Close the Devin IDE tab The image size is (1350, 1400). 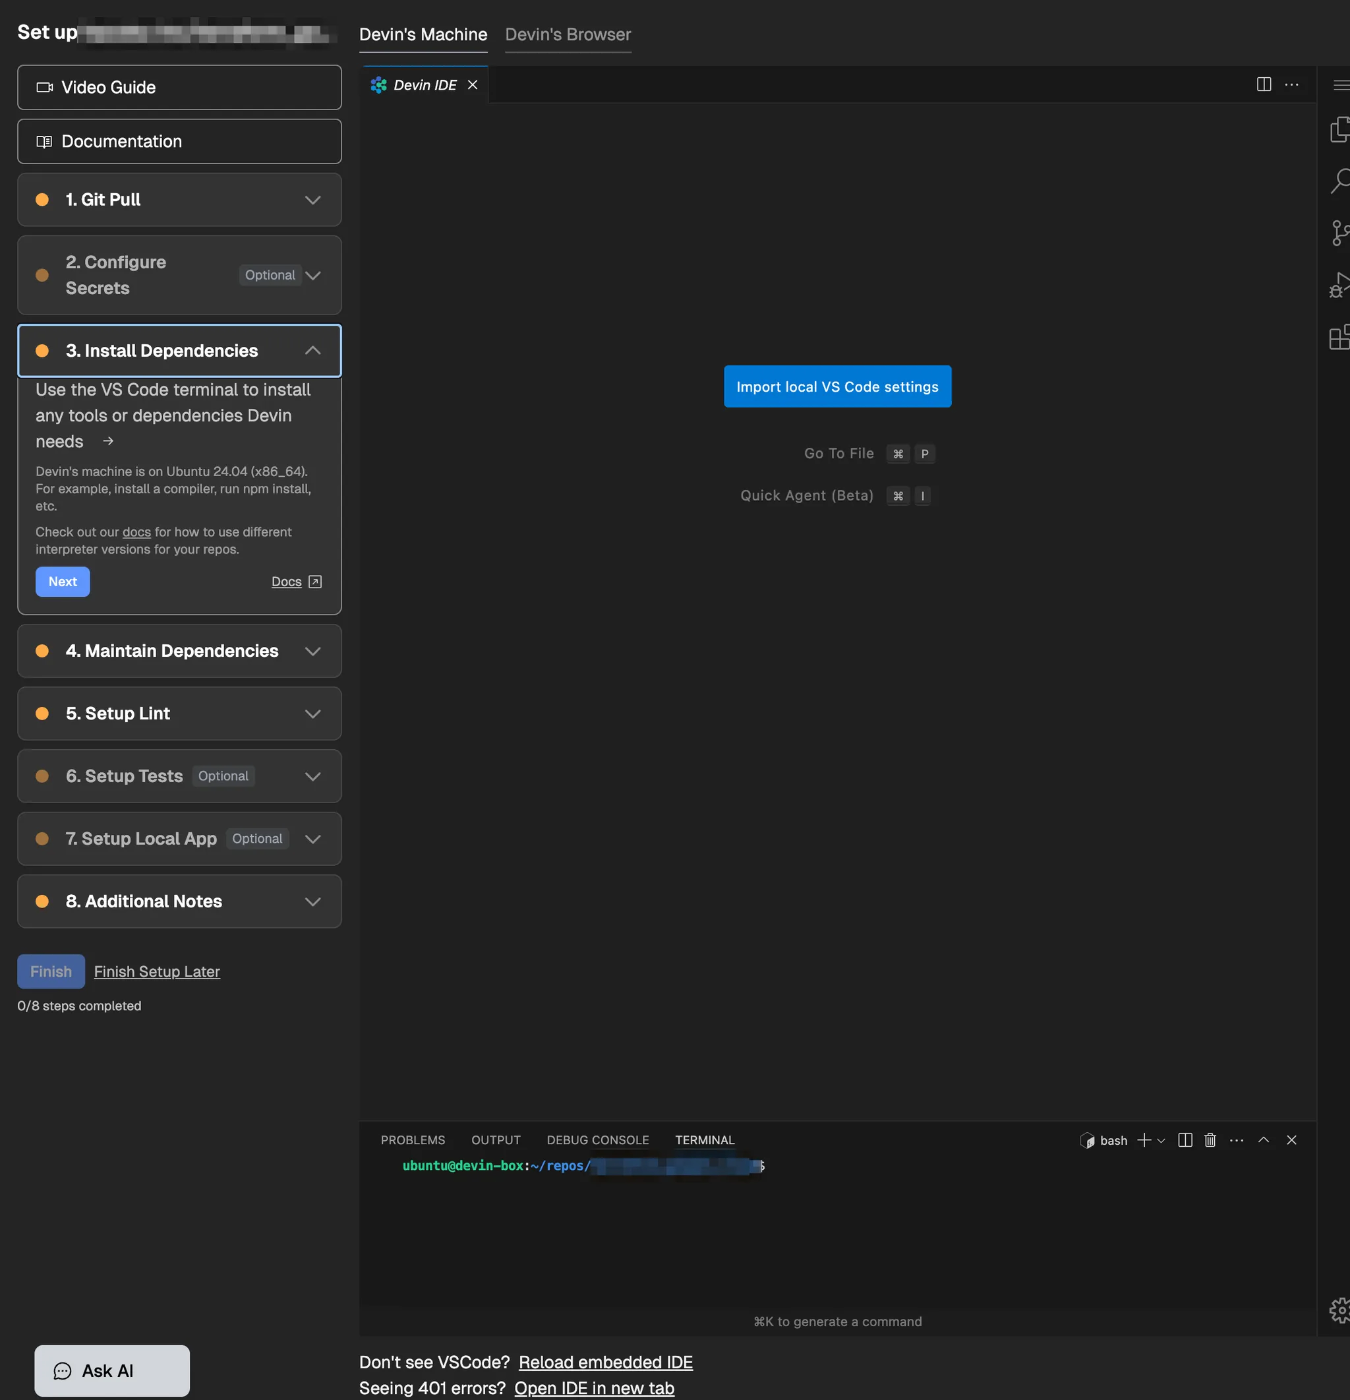(x=473, y=85)
